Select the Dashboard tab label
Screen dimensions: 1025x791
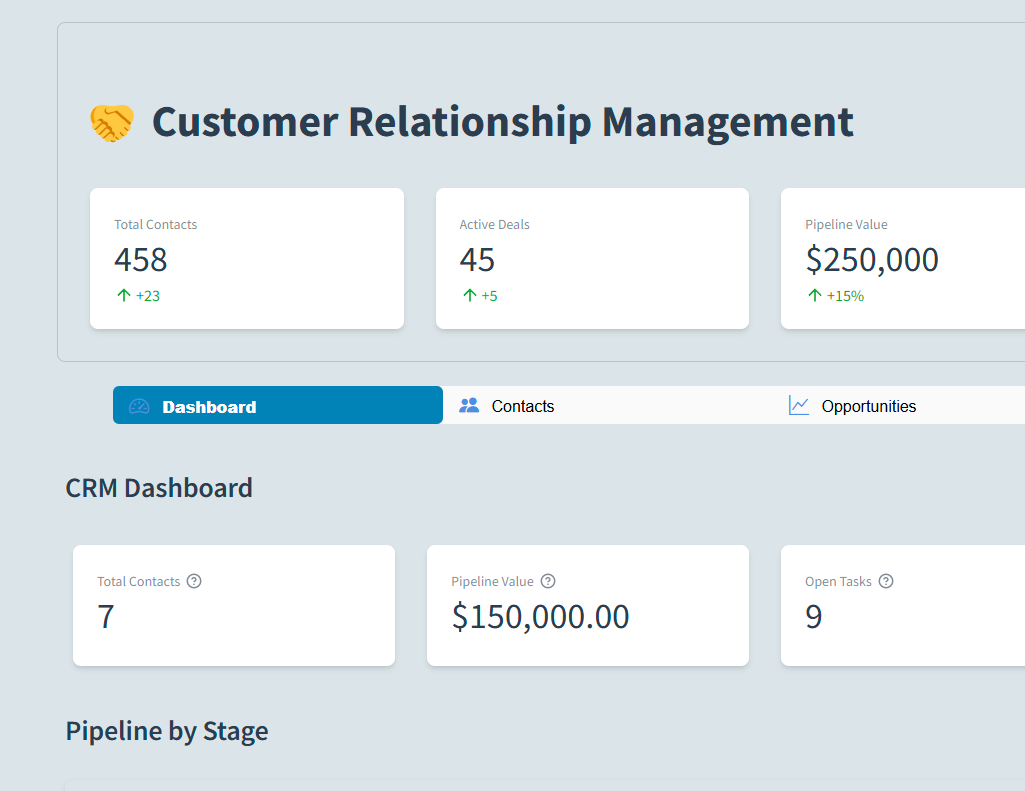point(209,407)
